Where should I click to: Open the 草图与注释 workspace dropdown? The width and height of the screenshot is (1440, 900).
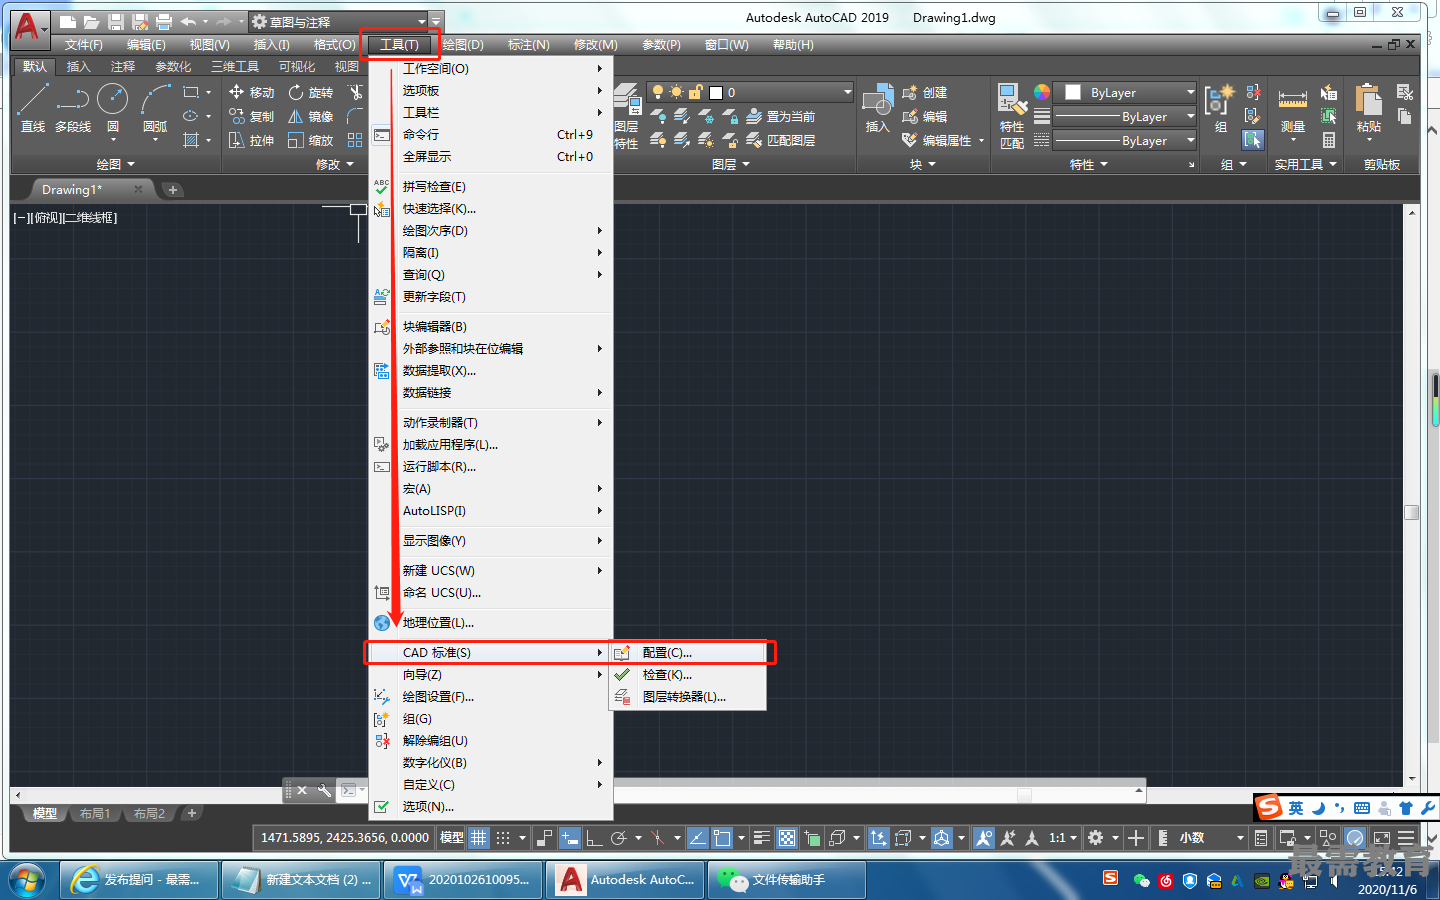click(x=338, y=22)
